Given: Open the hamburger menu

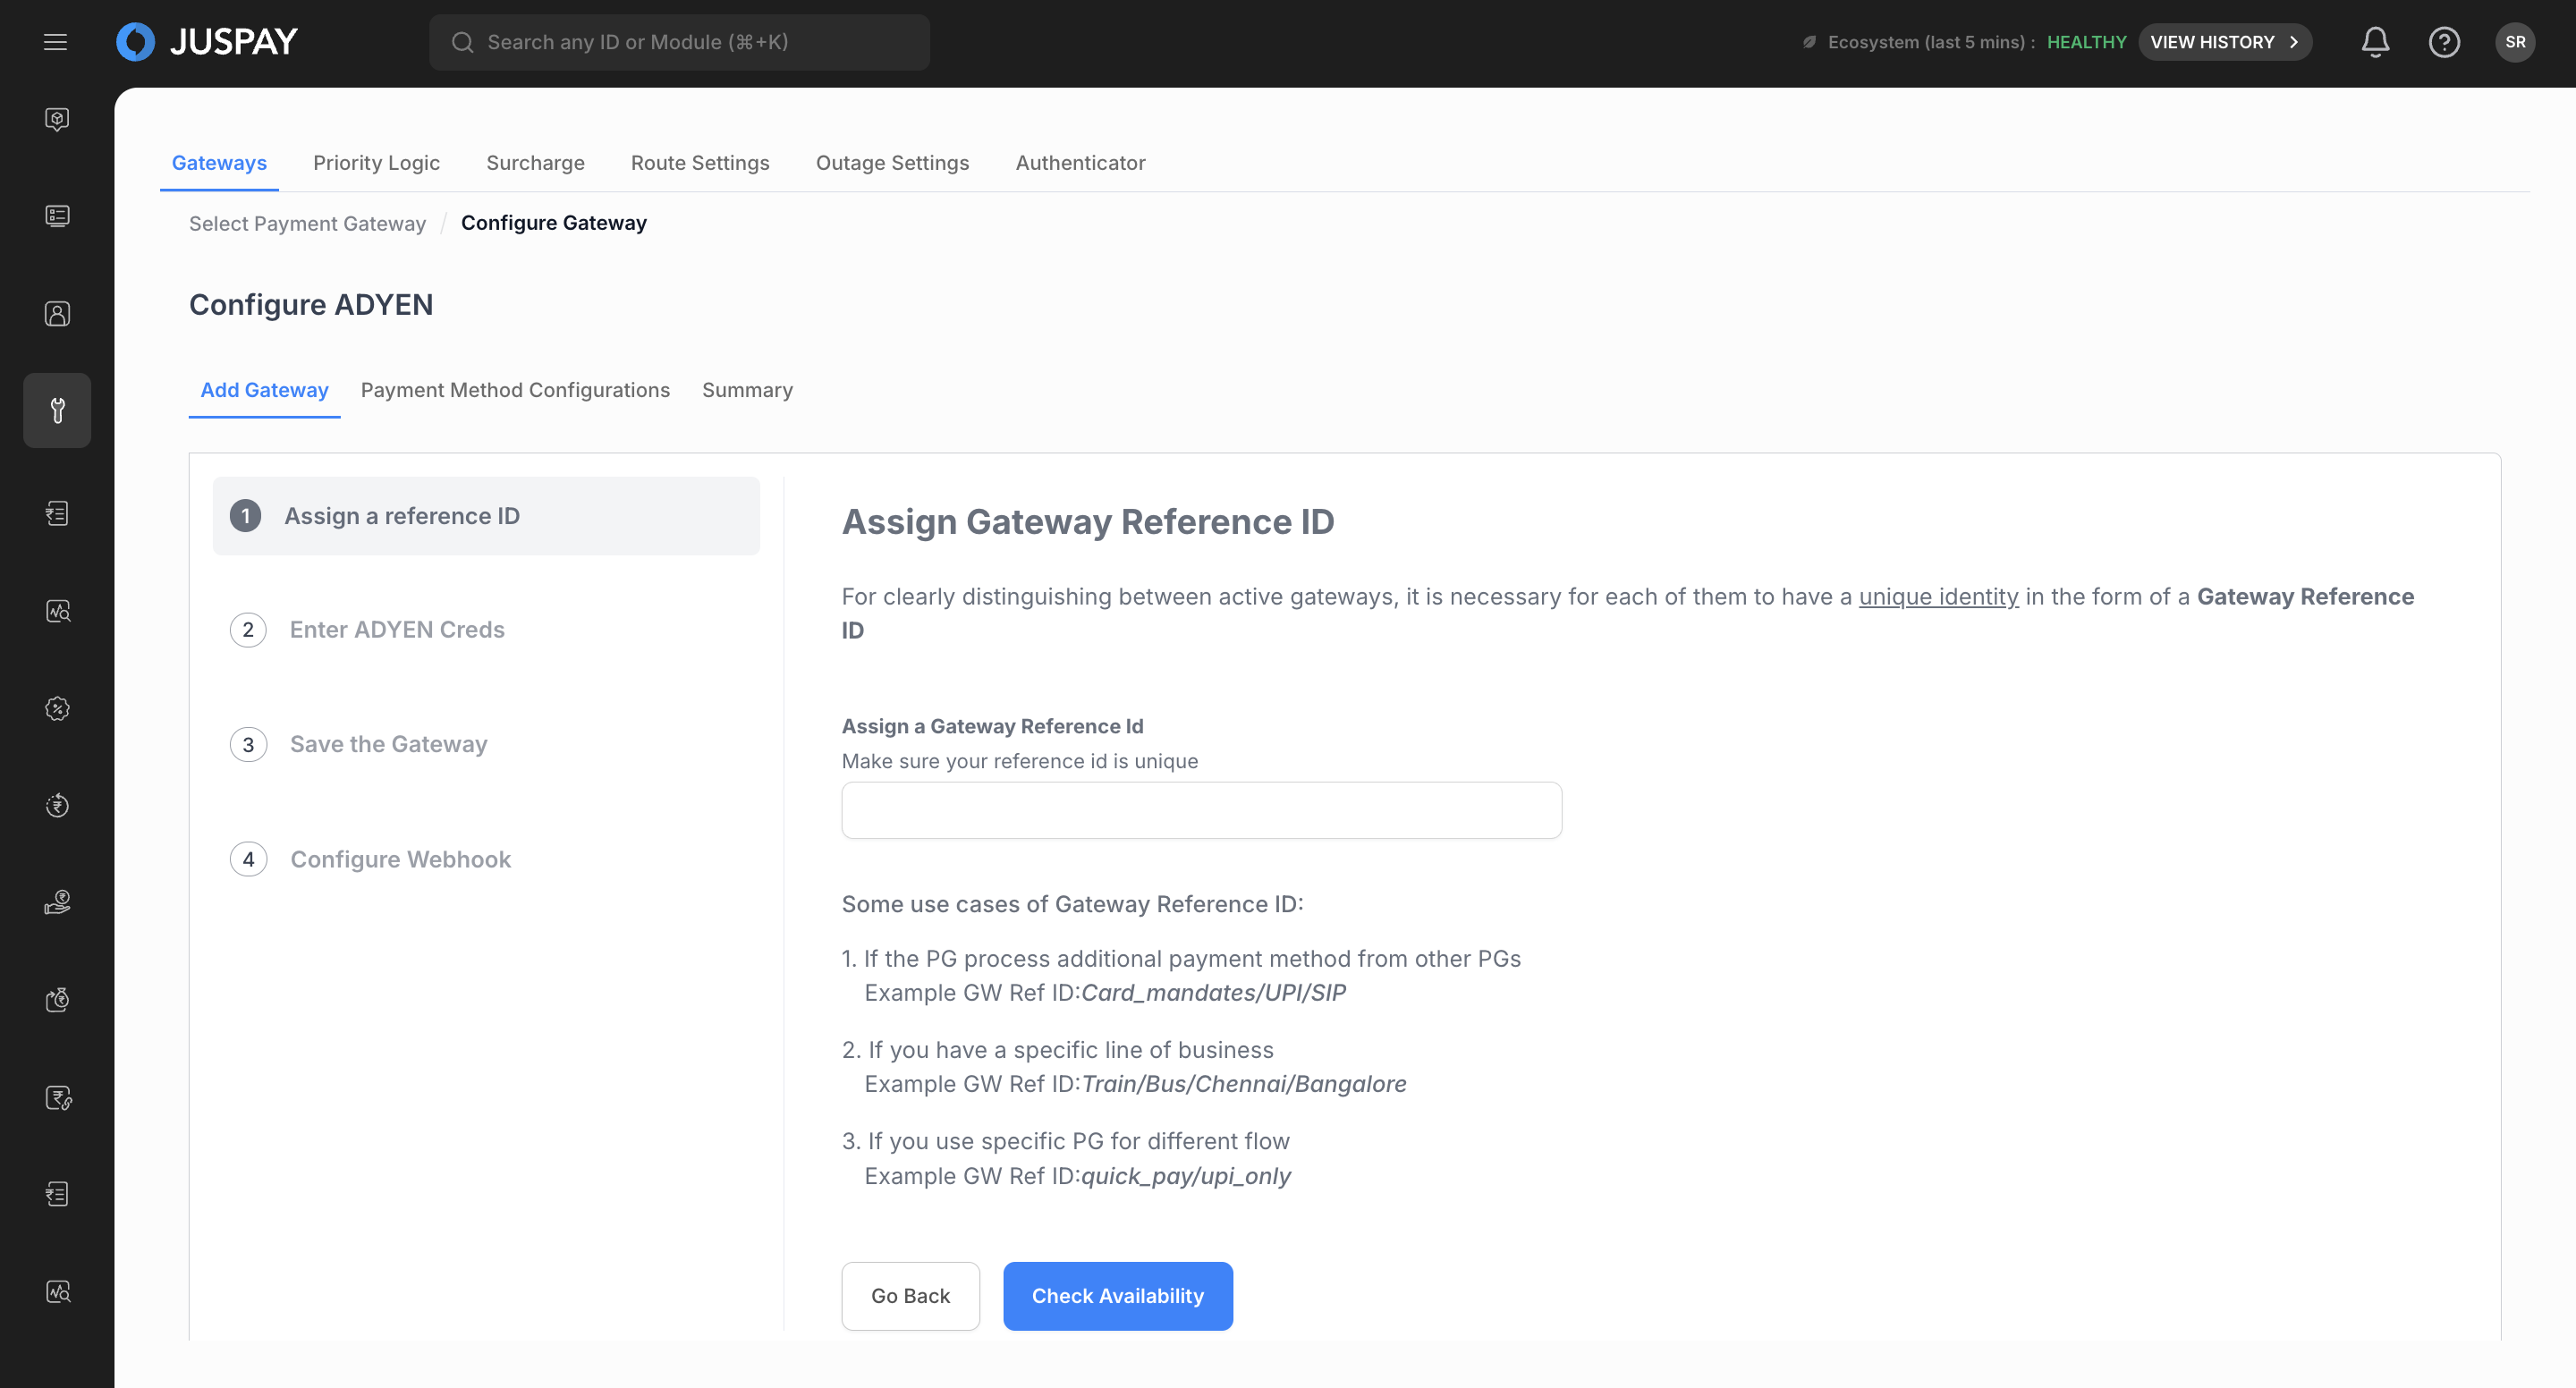Looking at the screenshot, I should [x=56, y=42].
